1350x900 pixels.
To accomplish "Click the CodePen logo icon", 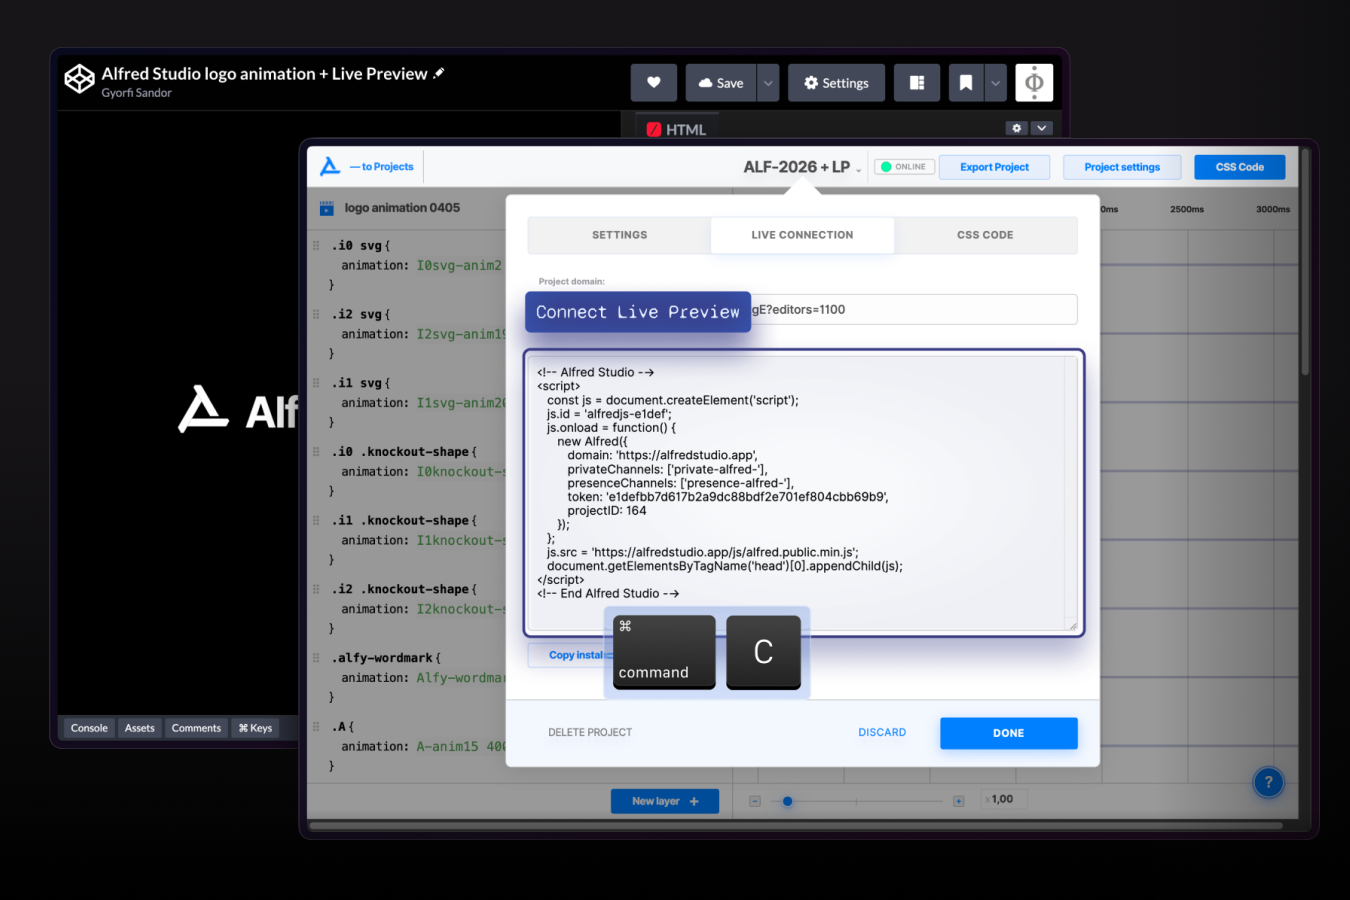I will (x=79, y=78).
